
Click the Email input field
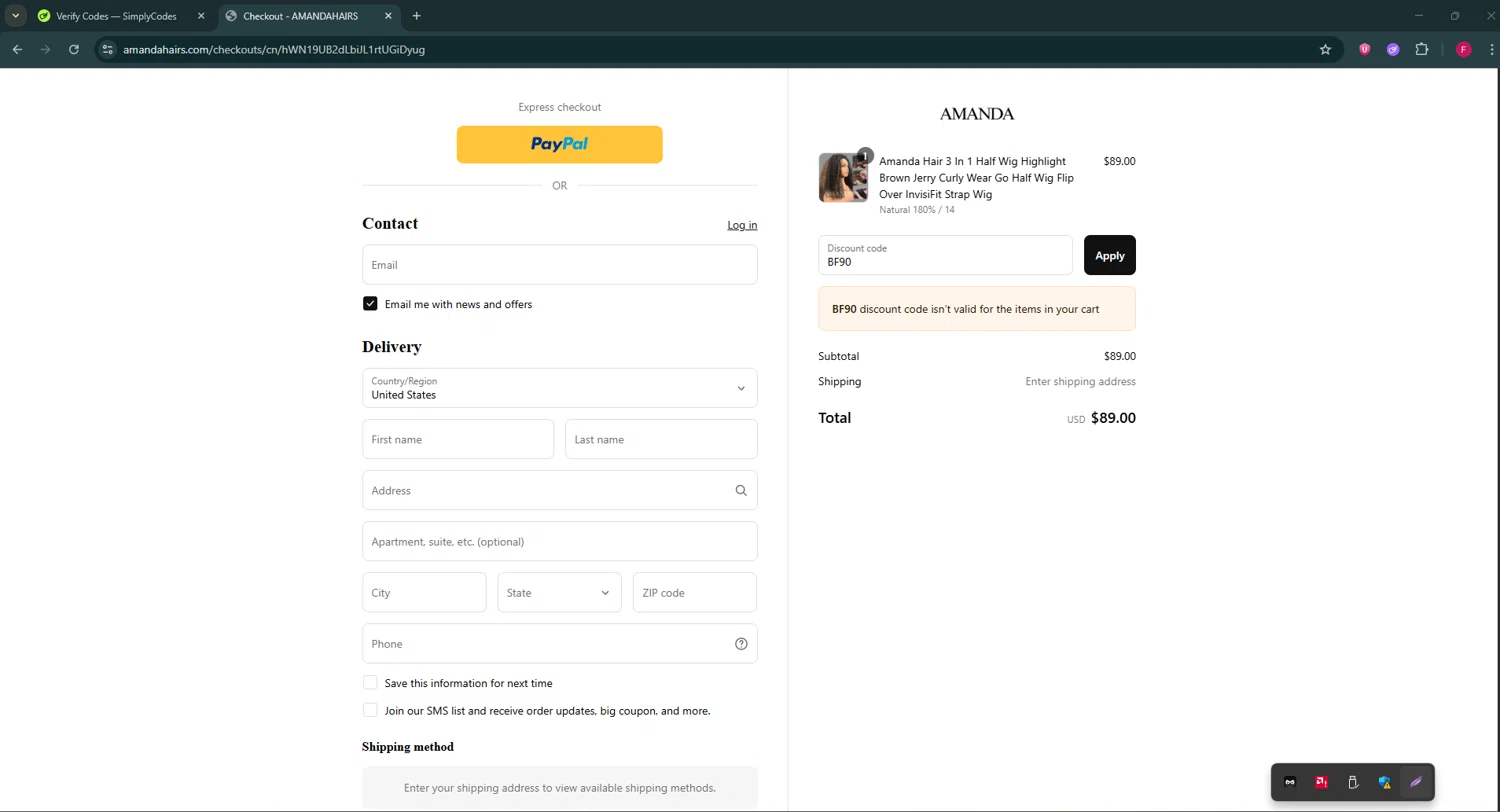tap(560, 265)
